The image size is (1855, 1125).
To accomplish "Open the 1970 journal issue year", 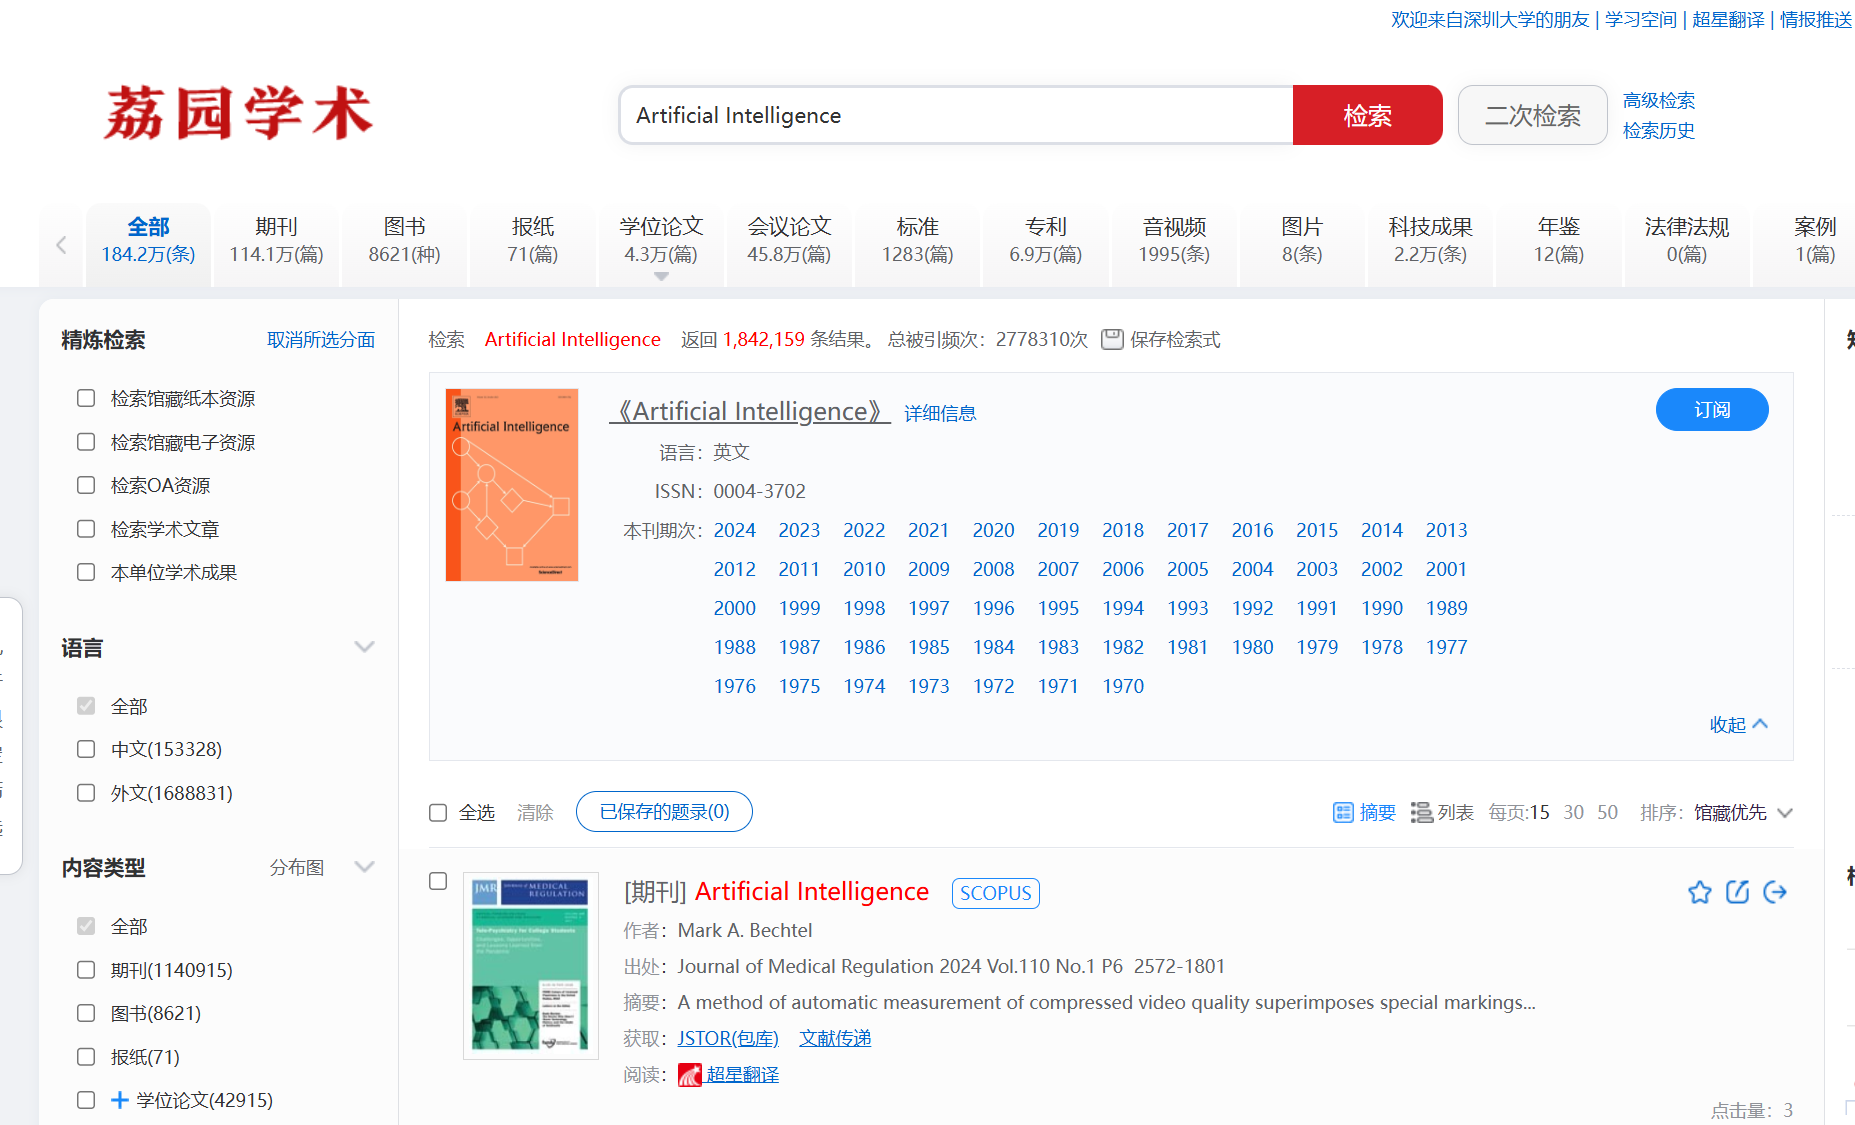I will pyautogui.click(x=1123, y=686).
